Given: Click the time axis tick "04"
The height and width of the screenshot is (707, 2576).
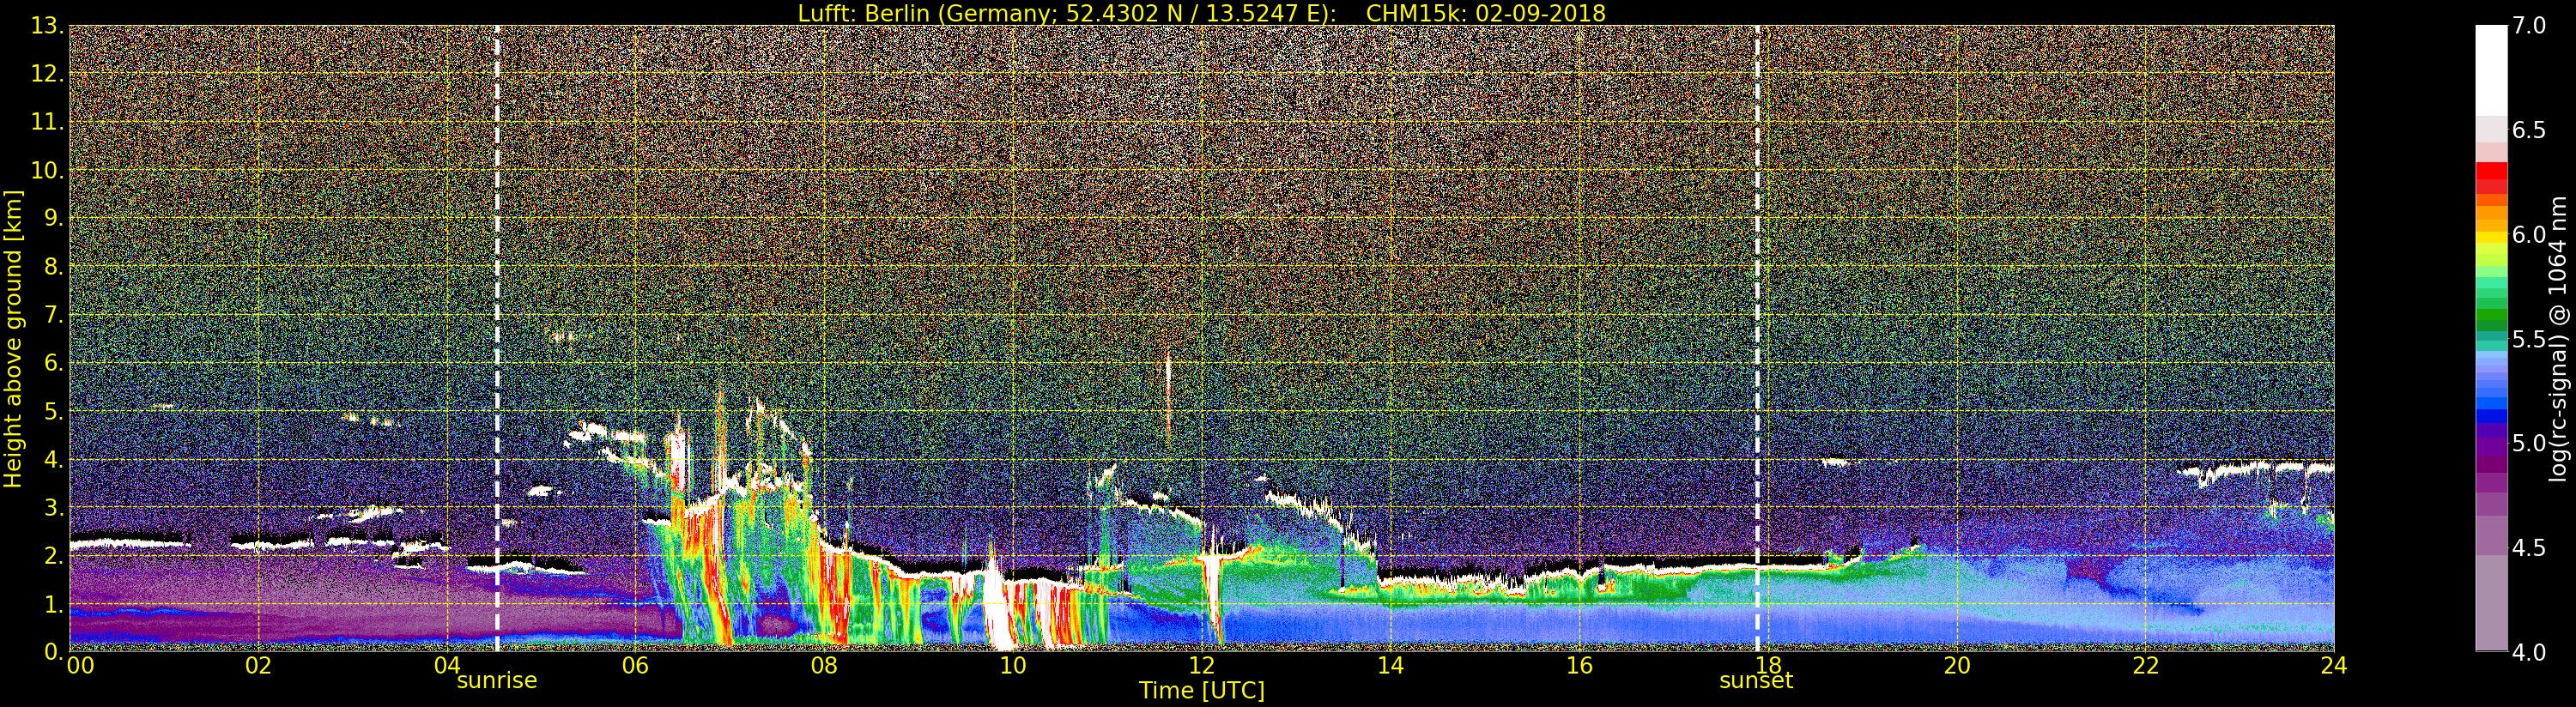Looking at the screenshot, I should (x=447, y=666).
